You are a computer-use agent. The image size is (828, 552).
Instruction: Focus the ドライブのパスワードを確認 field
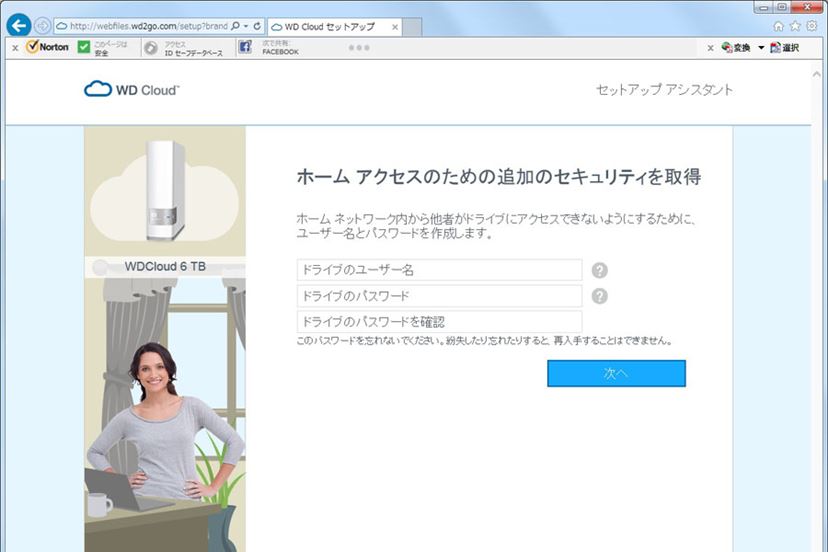tap(439, 322)
